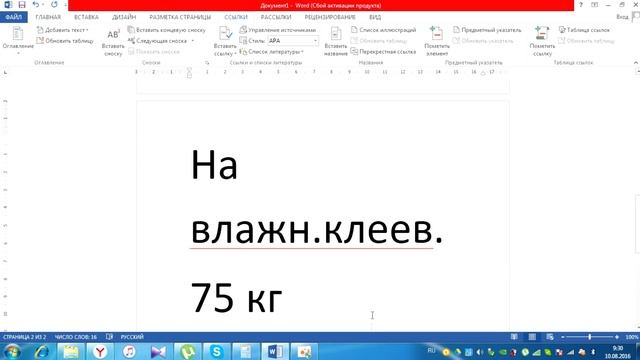The height and width of the screenshot is (360, 640).
Task: Open uTorrent from taskbar
Action: 187,351
